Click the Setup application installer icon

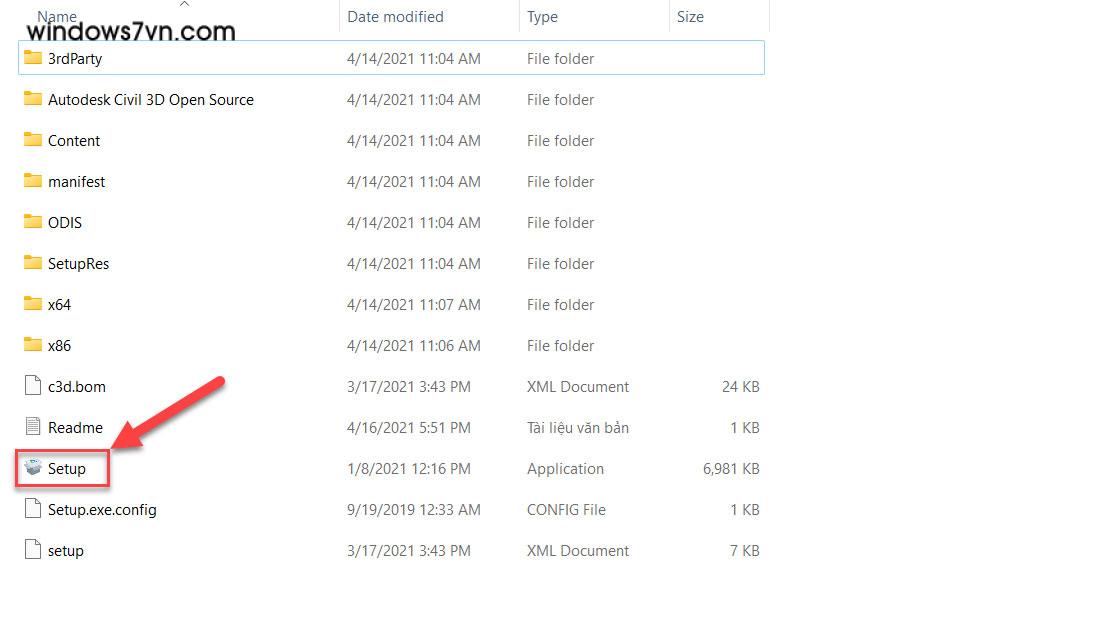pyautogui.click(x=33, y=468)
